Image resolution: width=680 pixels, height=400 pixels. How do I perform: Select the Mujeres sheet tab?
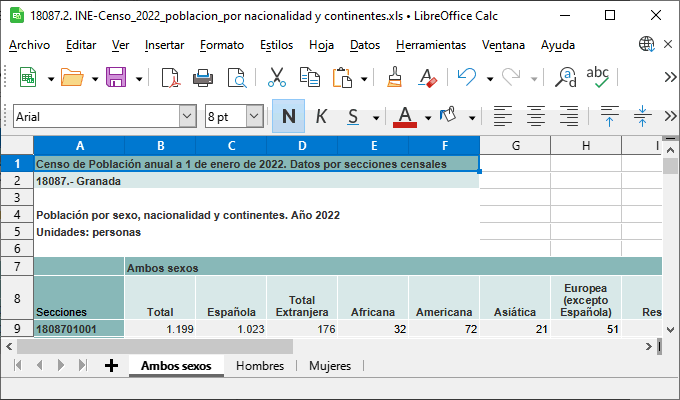click(x=329, y=366)
